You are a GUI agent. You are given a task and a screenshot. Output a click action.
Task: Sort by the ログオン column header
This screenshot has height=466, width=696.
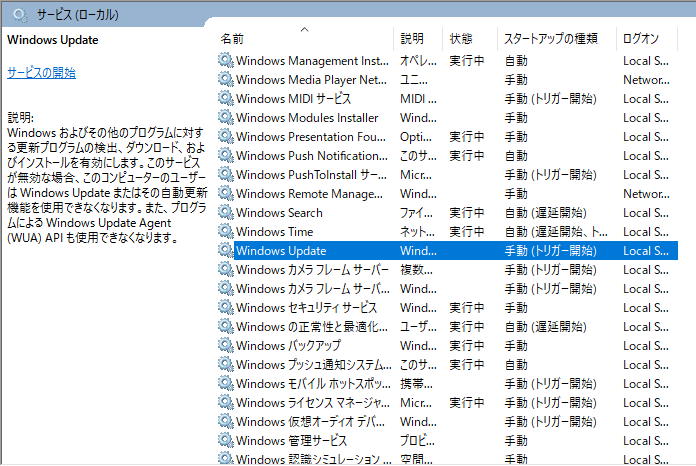641,39
